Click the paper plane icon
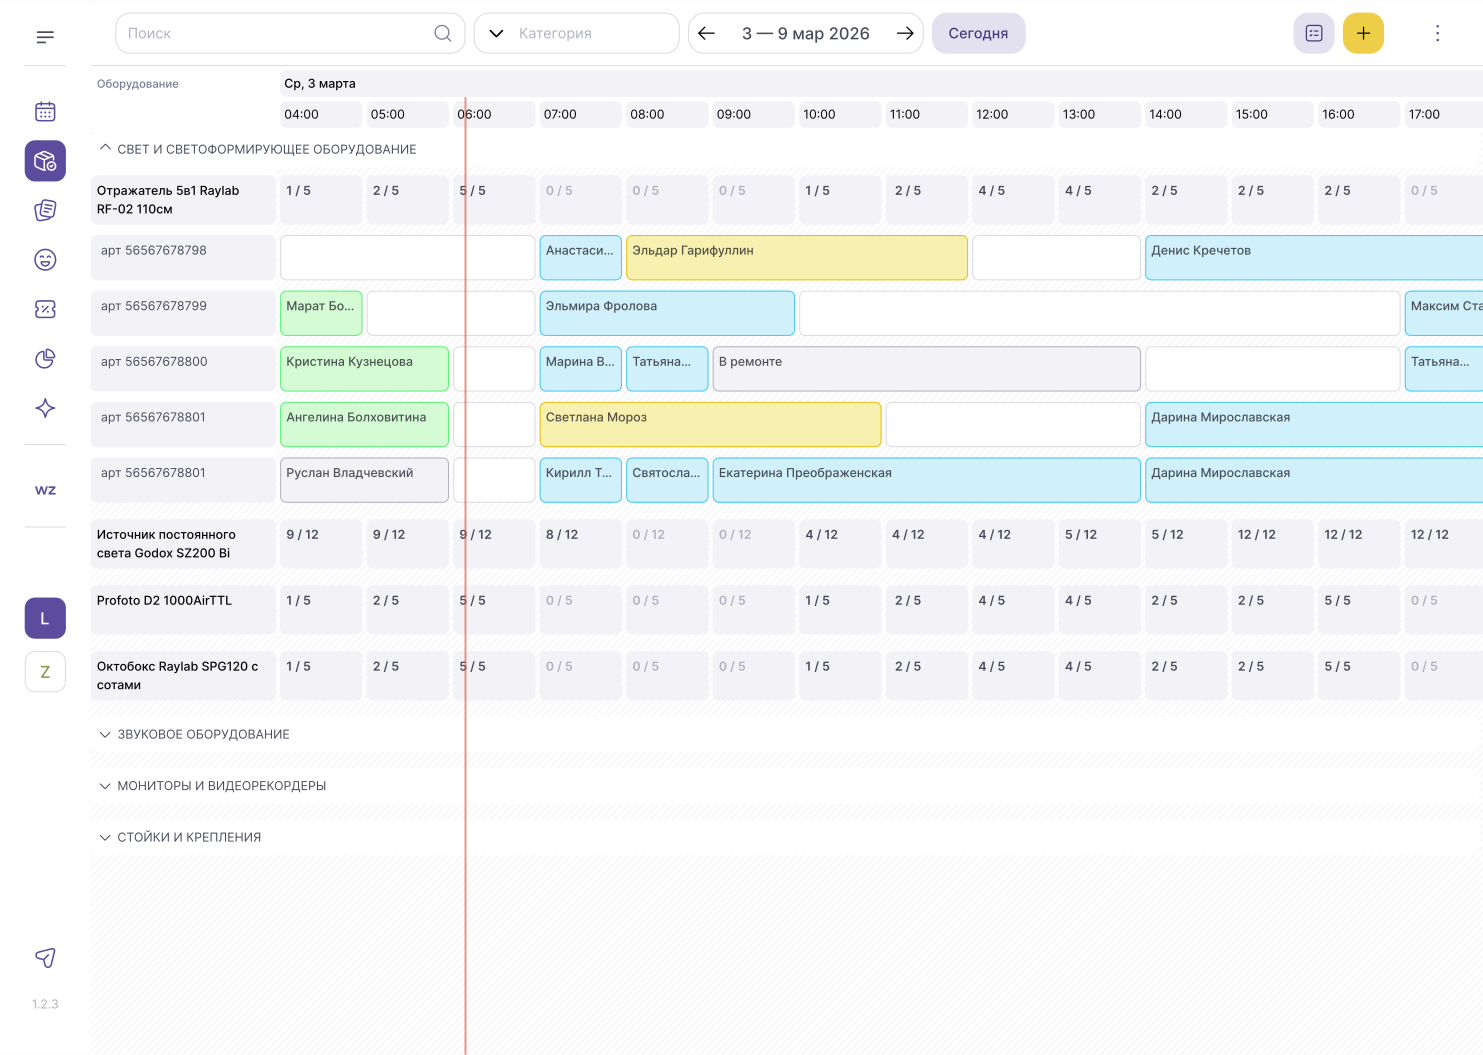 45,958
